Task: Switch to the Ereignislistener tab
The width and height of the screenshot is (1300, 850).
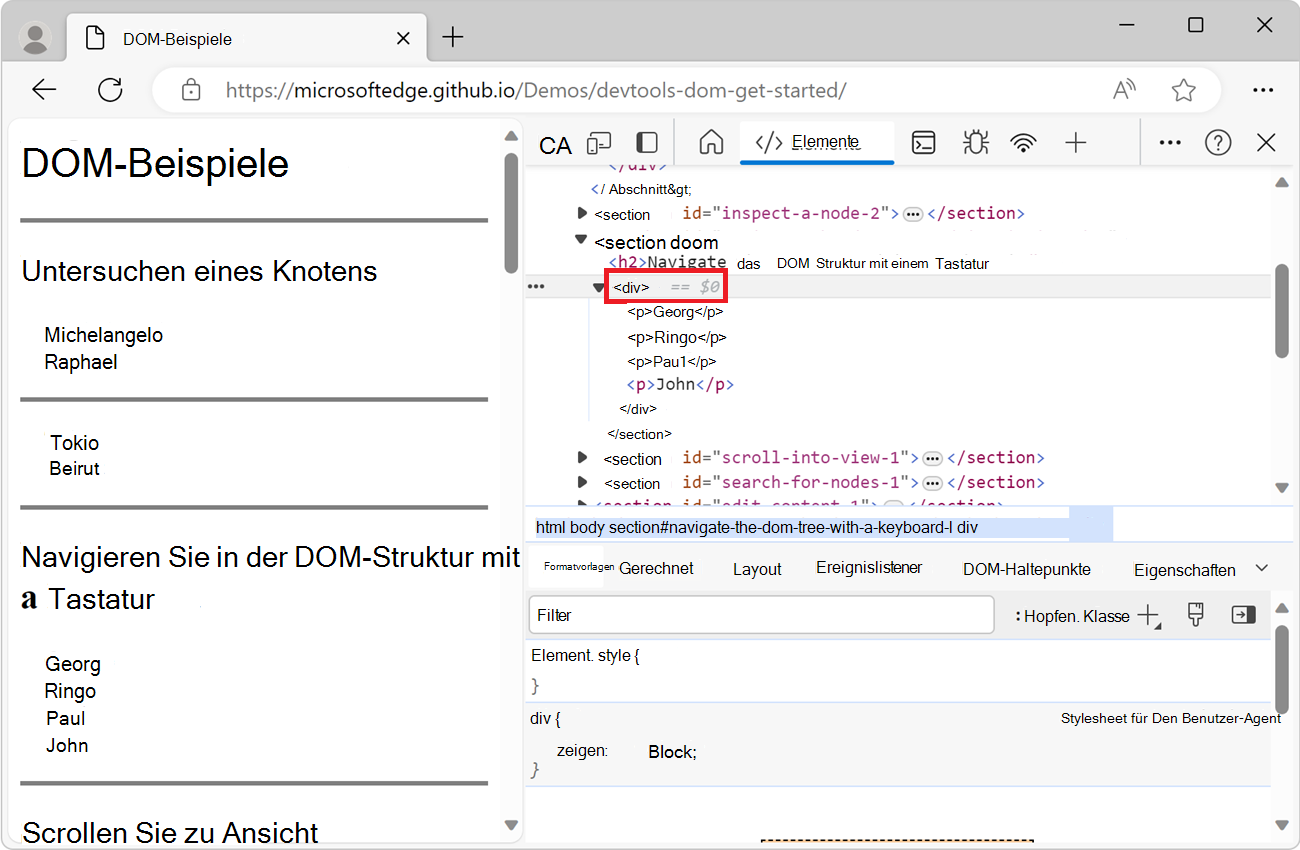Action: point(868,567)
